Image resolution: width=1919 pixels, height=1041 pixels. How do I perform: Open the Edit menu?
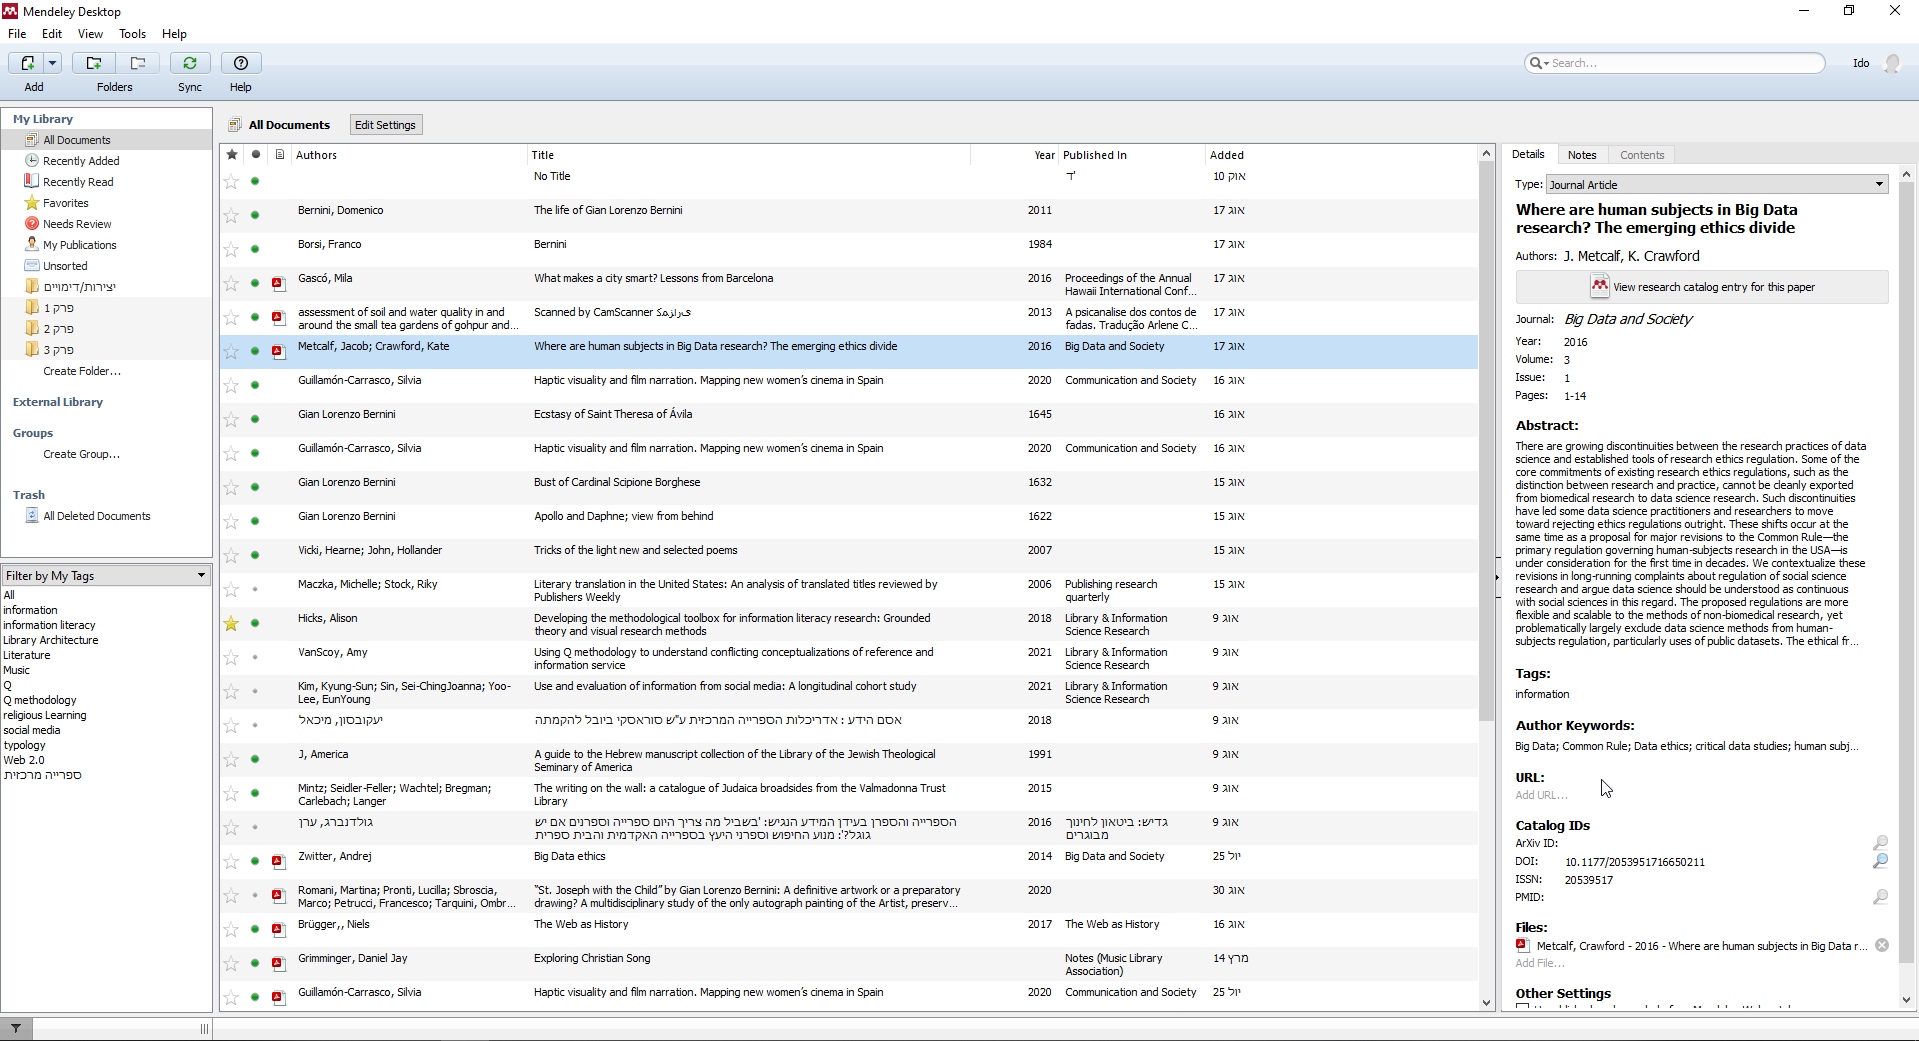pyautogui.click(x=52, y=34)
